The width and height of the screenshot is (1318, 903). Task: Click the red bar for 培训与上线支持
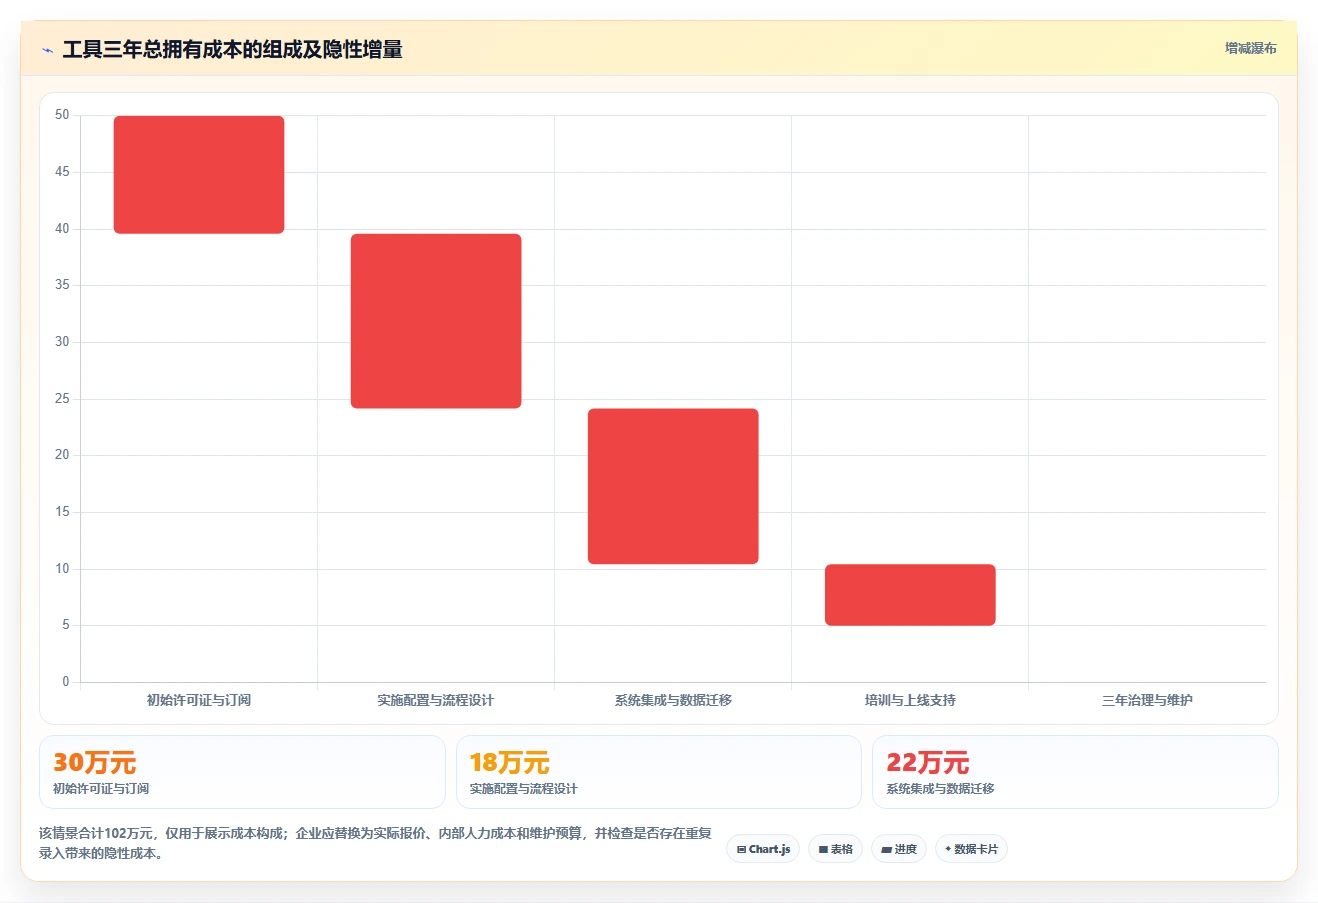910,595
